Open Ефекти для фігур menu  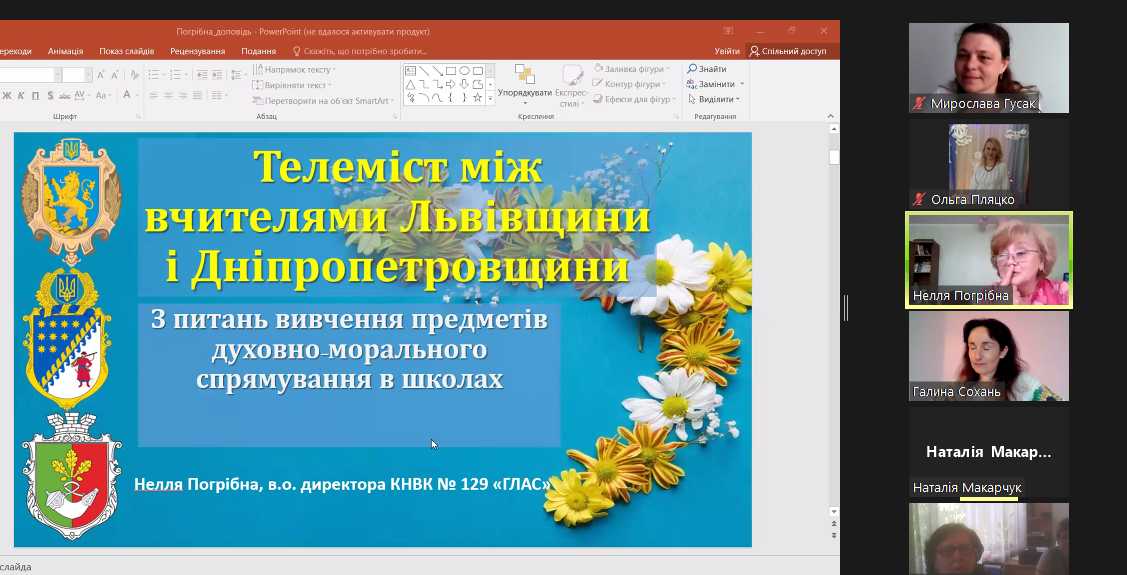point(635,99)
